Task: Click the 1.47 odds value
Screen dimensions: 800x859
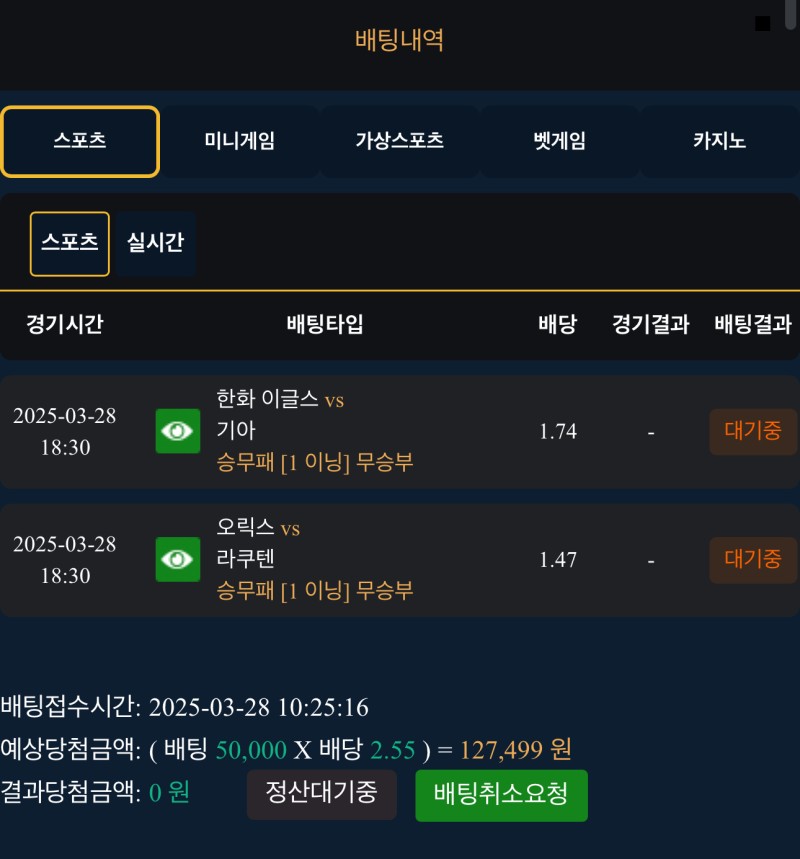Action: pos(558,559)
